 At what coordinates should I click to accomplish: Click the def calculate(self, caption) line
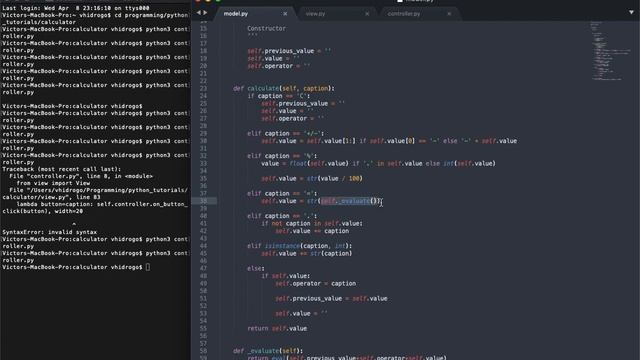pyautogui.click(x=284, y=88)
